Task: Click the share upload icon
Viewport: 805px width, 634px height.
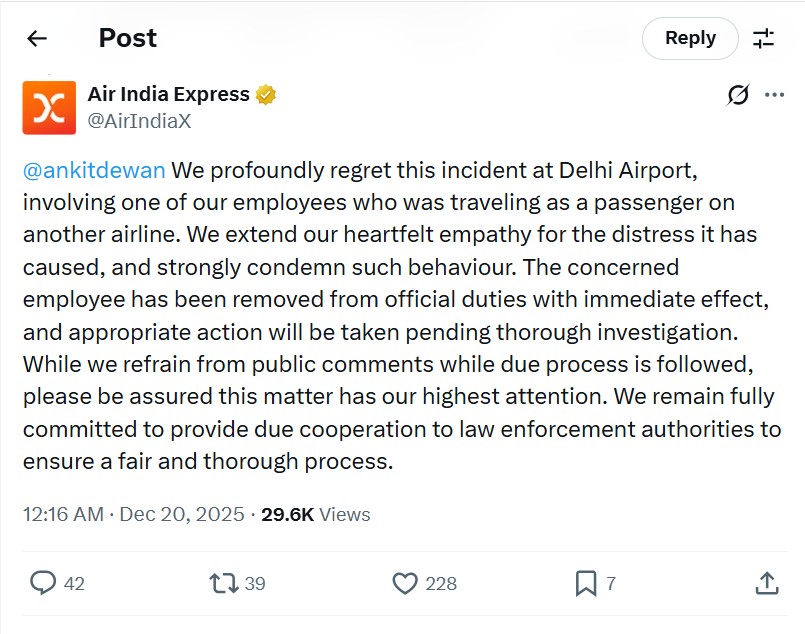Action: click(x=766, y=582)
